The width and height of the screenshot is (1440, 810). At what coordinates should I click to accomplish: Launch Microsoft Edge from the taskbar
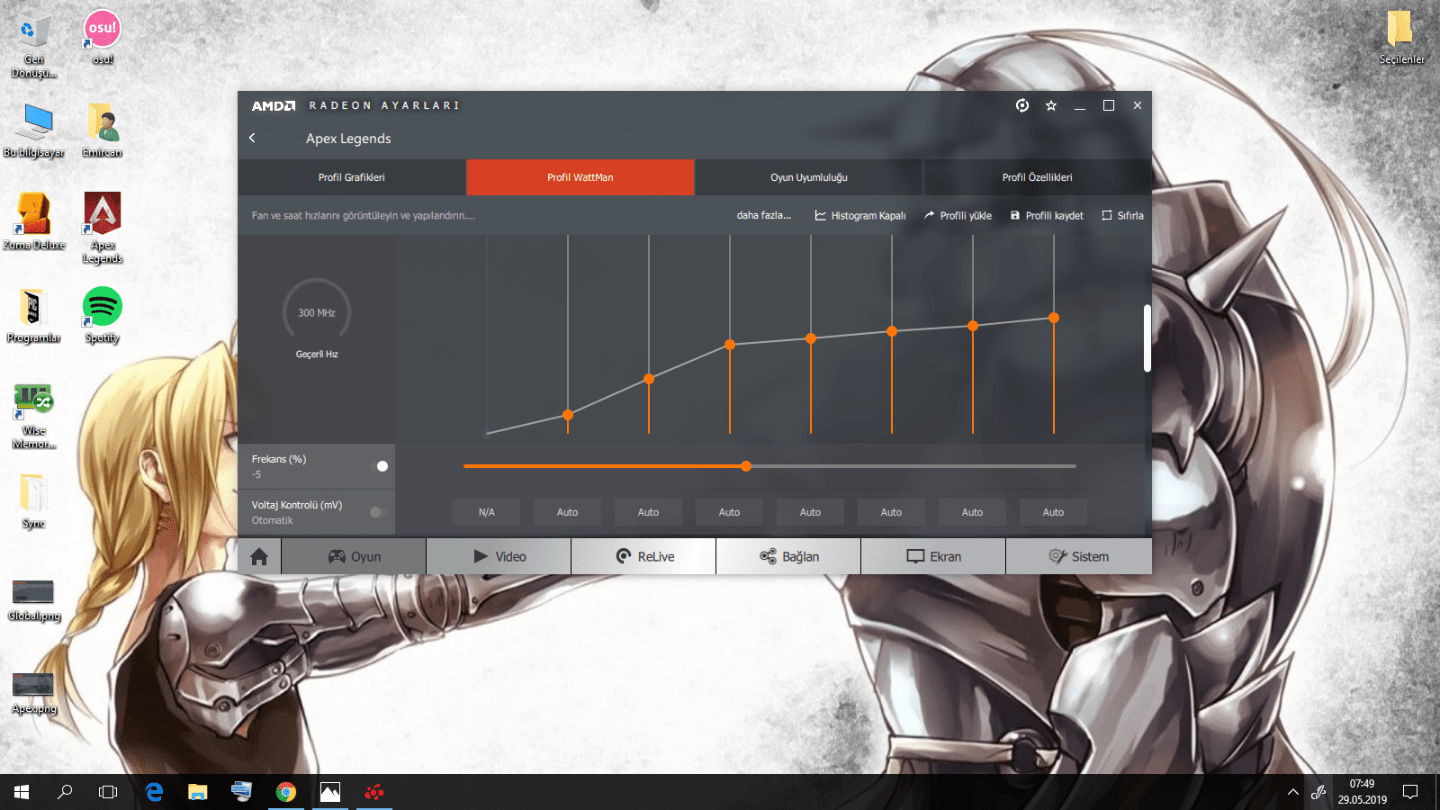(x=154, y=792)
